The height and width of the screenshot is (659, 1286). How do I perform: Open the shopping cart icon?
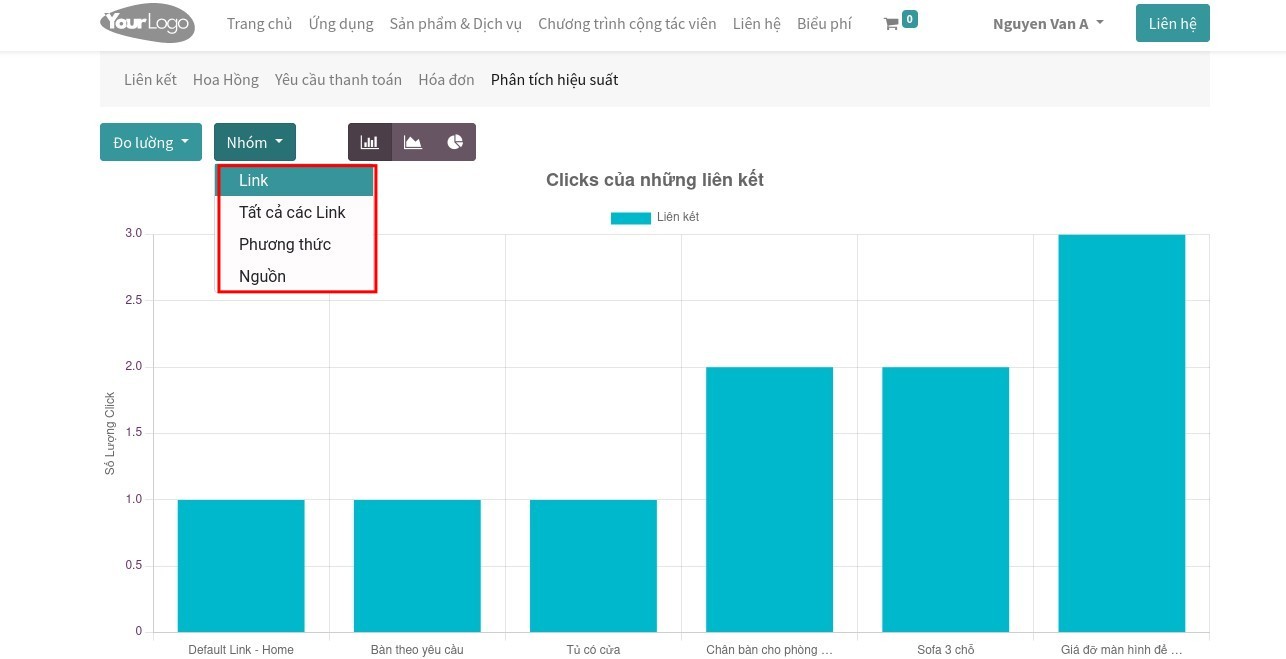point(890,24)
